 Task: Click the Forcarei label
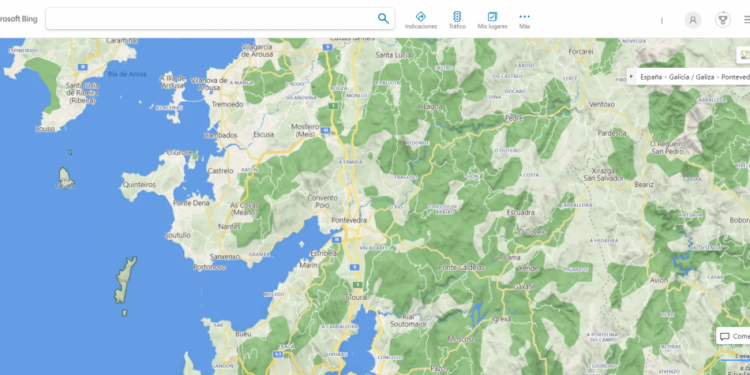coord(581,51)
